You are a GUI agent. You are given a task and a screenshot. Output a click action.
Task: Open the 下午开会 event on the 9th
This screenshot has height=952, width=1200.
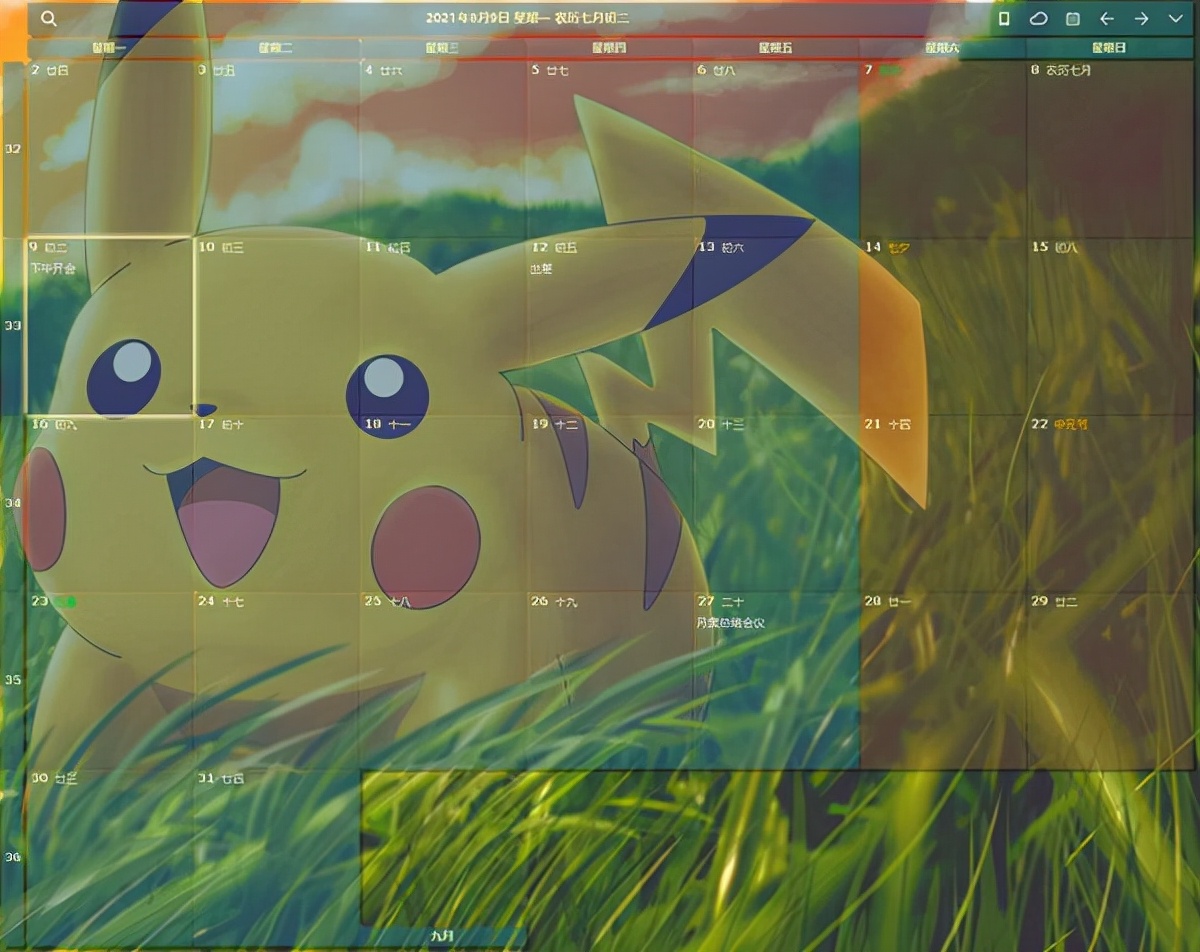click(x=53, y=269)
